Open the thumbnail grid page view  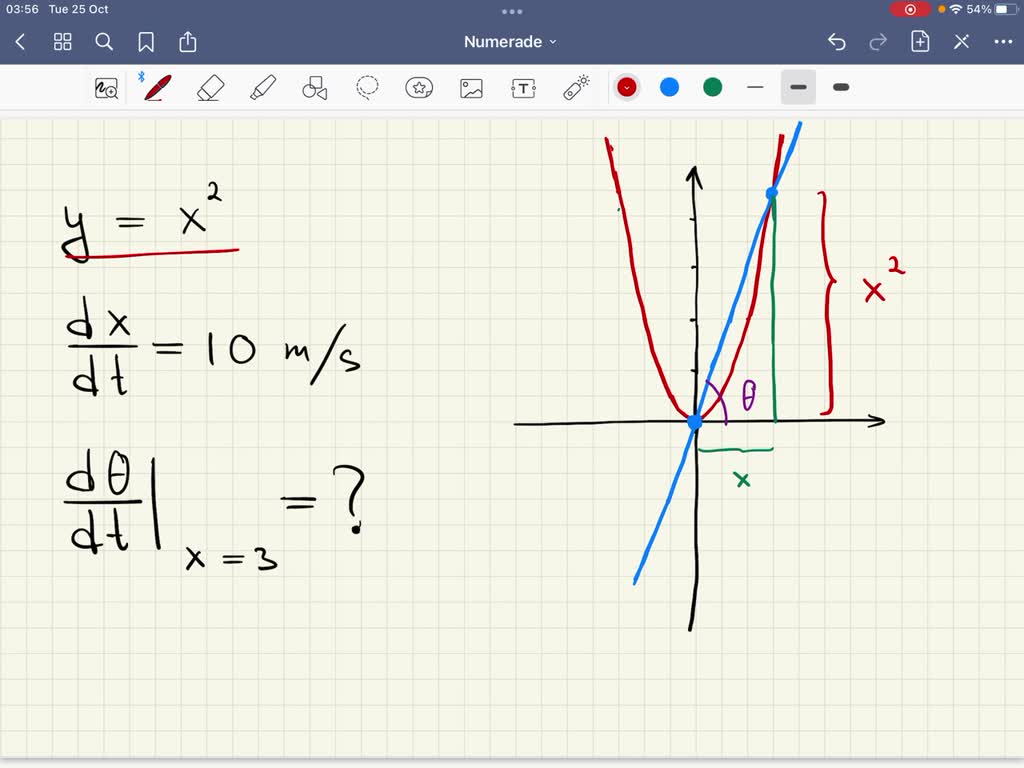(x=63, y=42)
